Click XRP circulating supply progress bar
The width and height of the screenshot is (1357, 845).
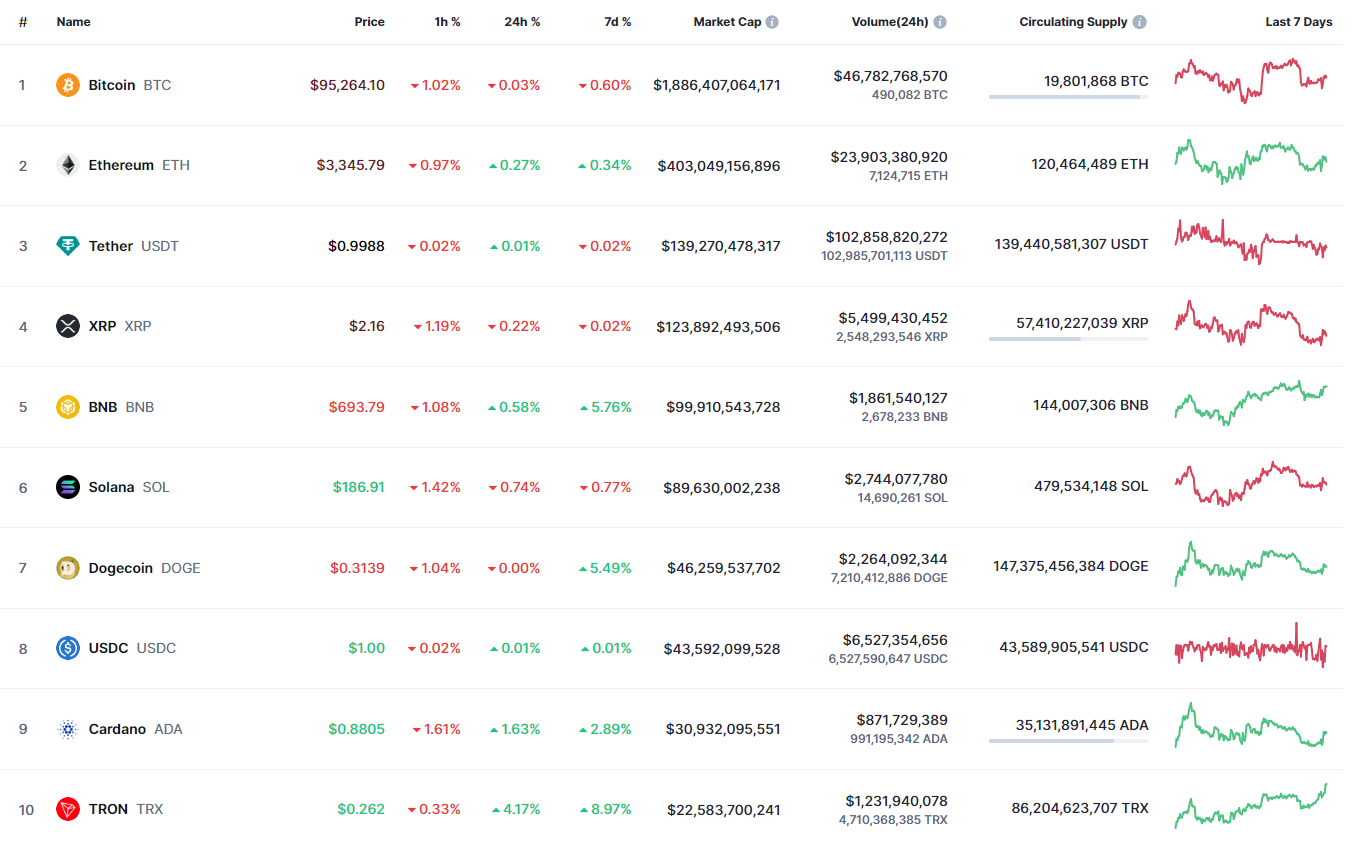pyautogui.click(x=1068, y=339)
